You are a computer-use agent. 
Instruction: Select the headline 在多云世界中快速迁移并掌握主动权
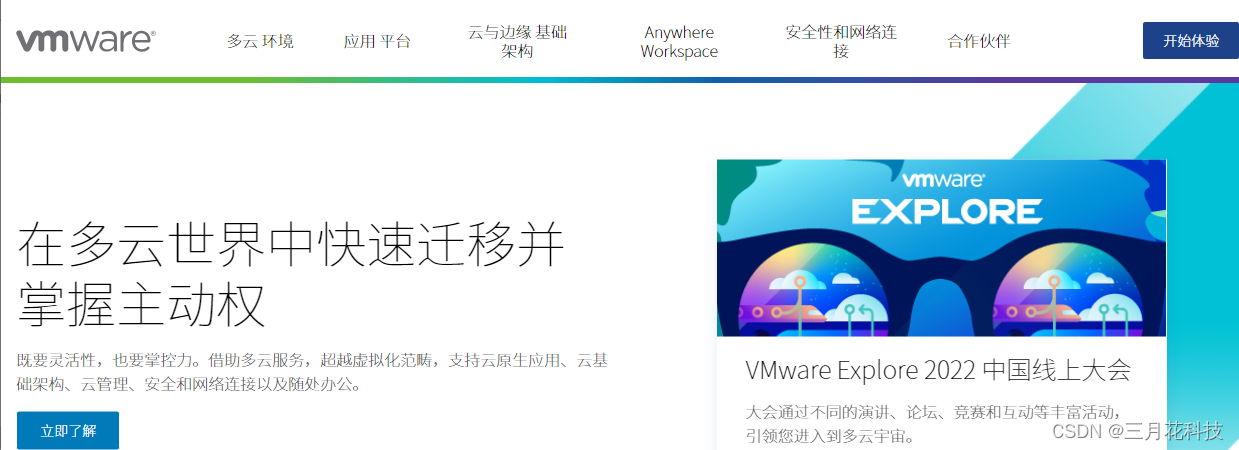click(x=291, y=276)
